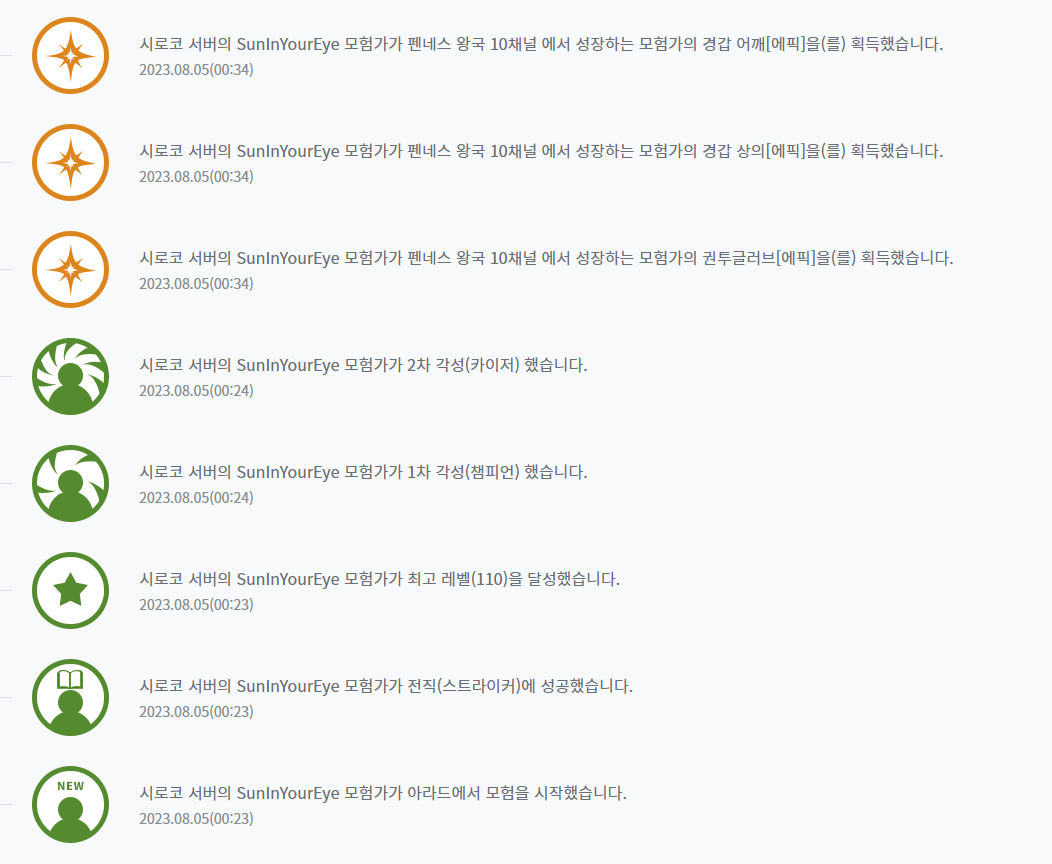Click the orange star icon for 경갑 상의 entry

[x=70, y=162]
